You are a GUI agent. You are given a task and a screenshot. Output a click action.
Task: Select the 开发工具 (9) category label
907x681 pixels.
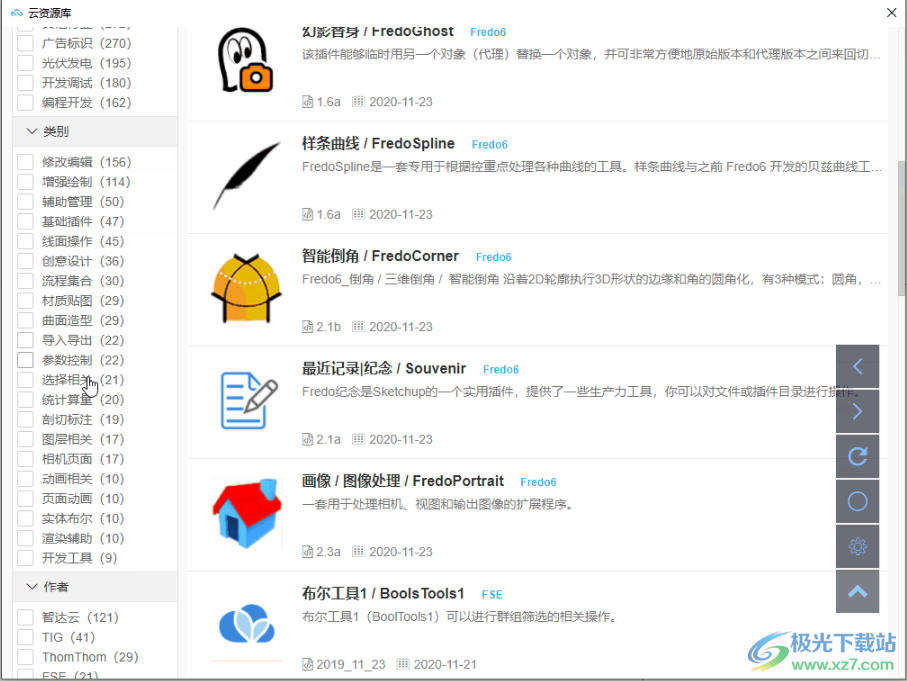coord(79,558)
